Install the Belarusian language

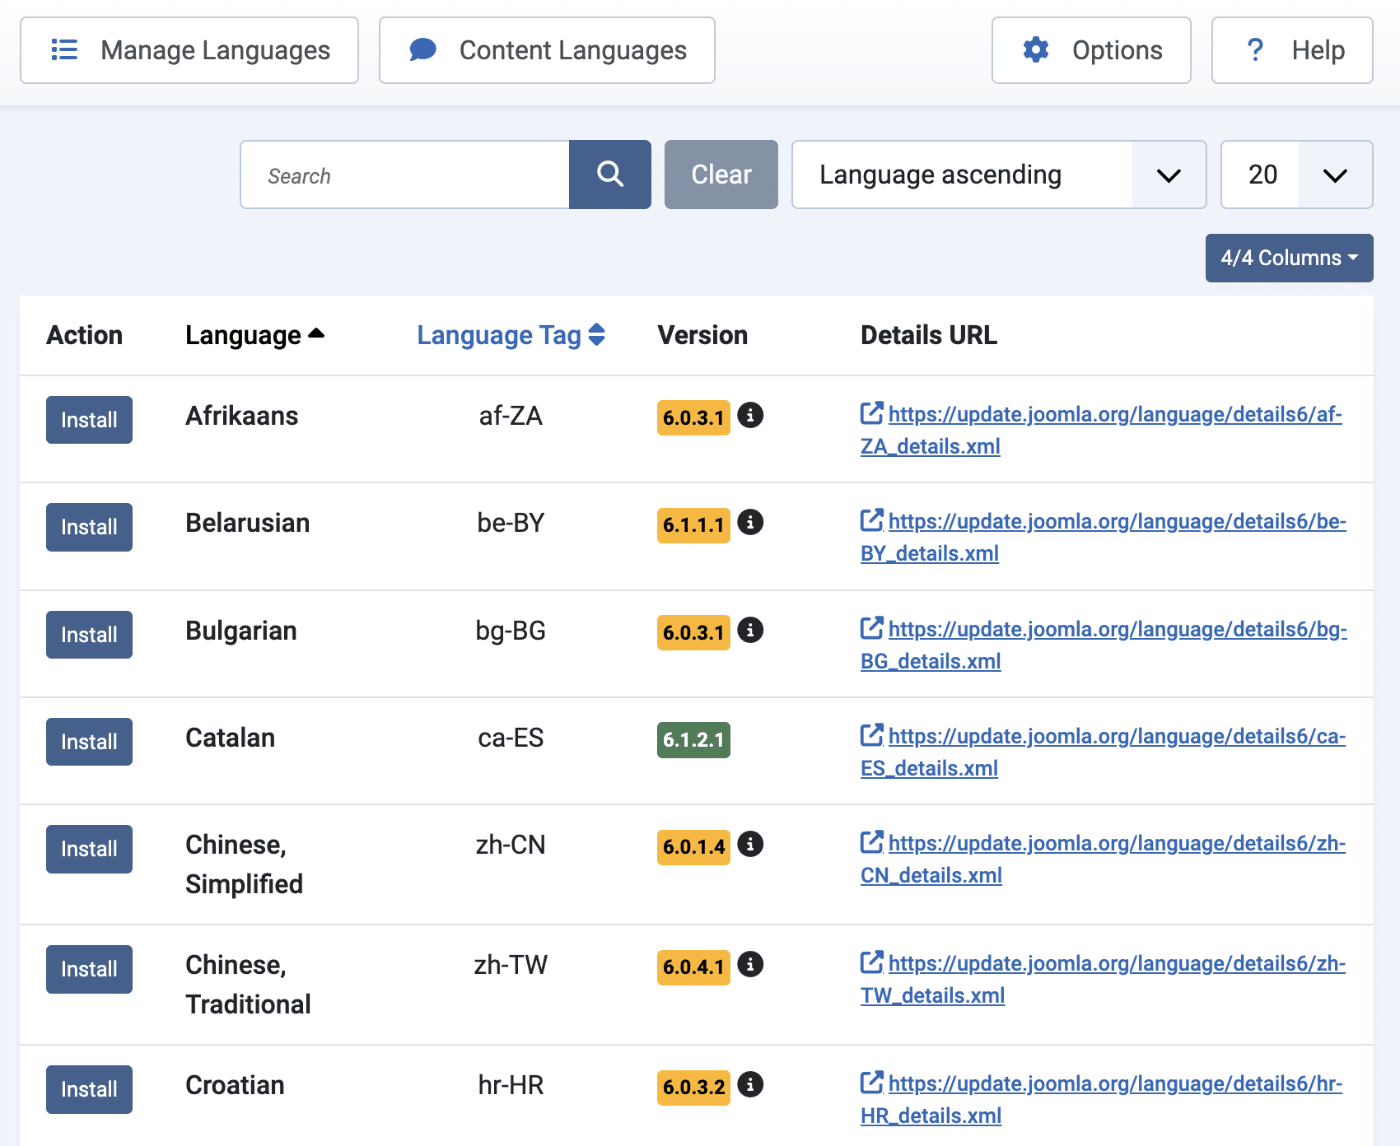[89, 527]
